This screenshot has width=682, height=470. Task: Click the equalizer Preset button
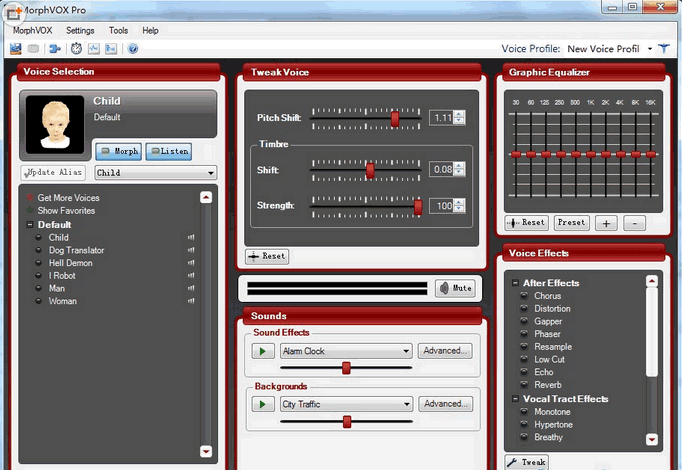click(572, 223)
